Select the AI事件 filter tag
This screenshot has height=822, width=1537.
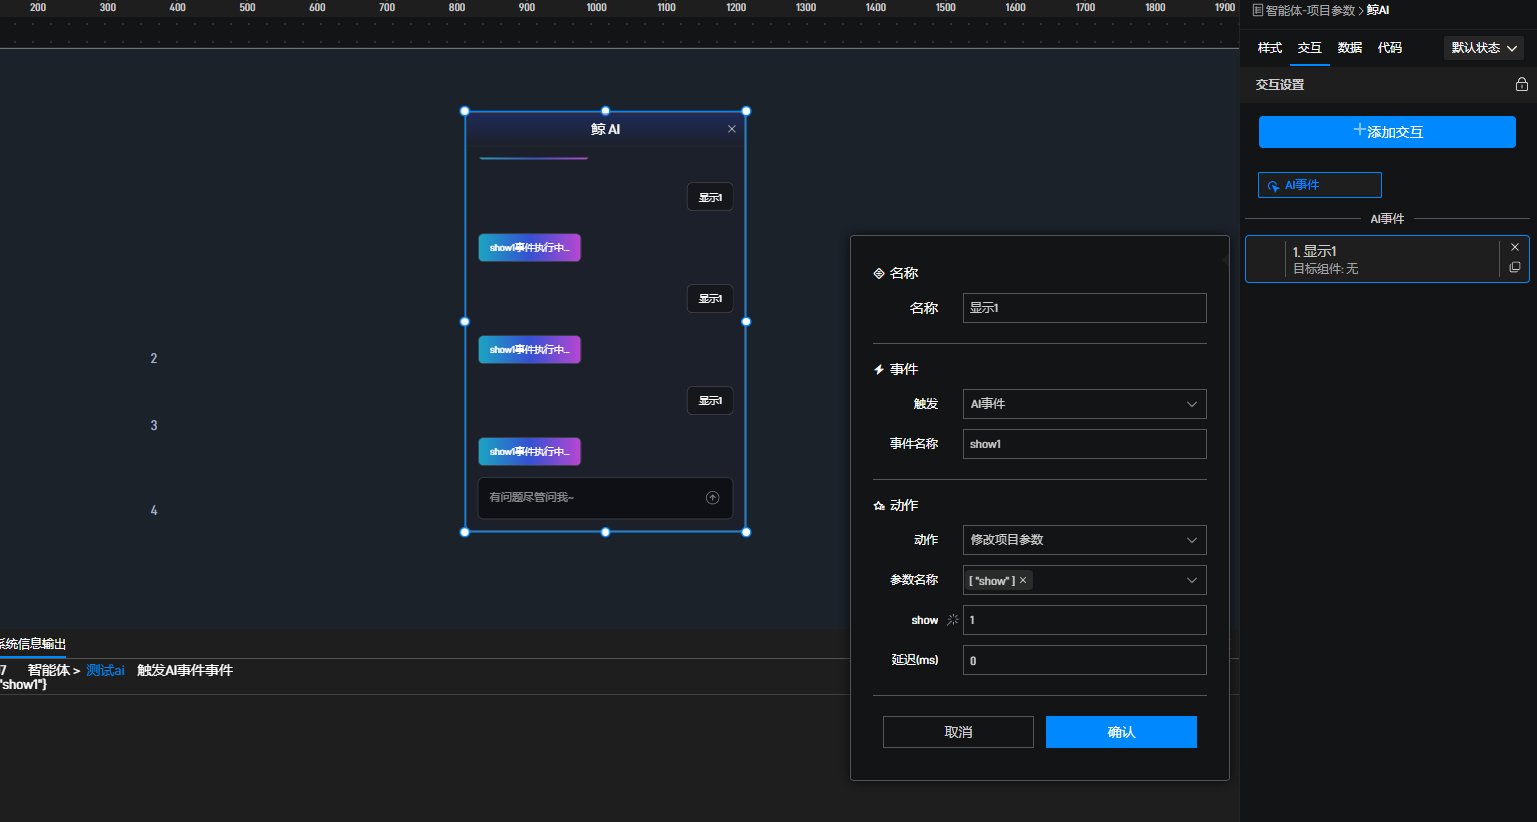tap(1319, 185)
